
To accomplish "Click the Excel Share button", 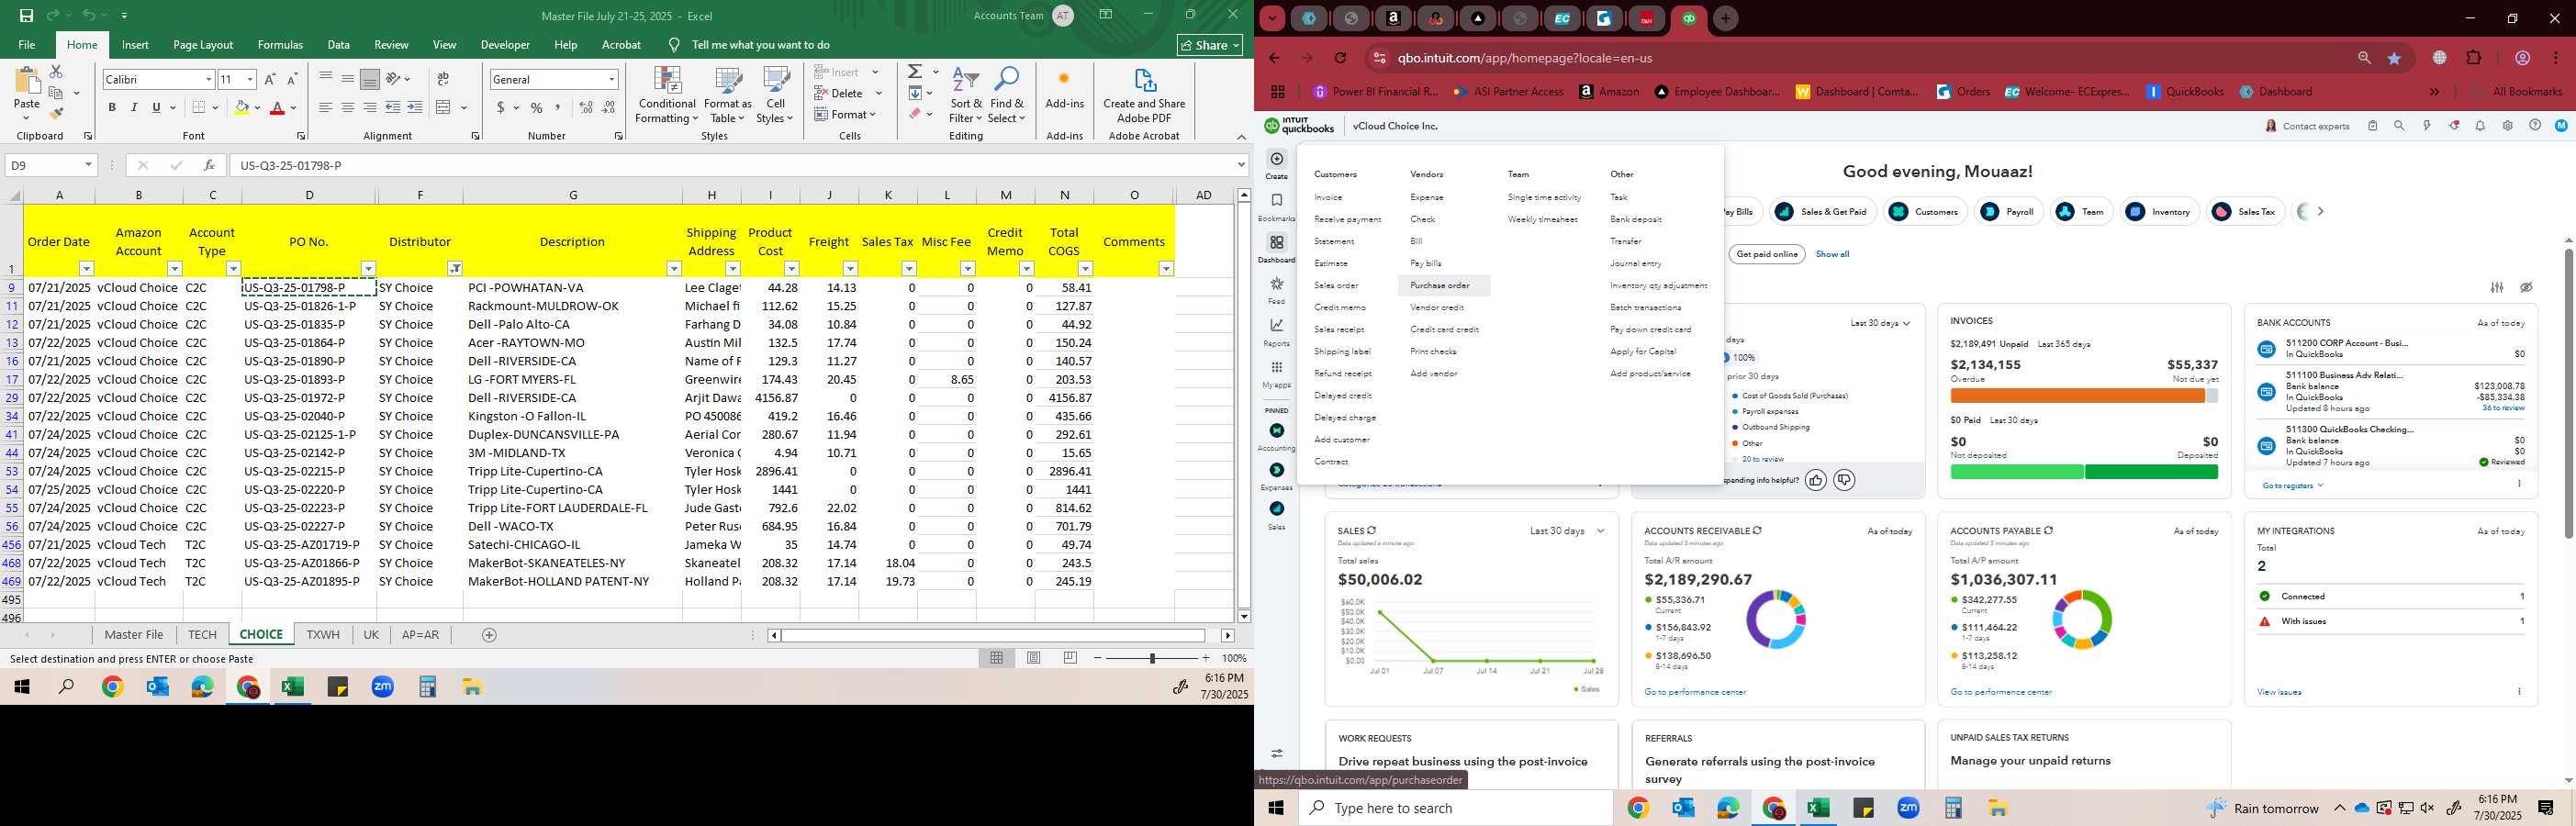I will point(1210,45).
